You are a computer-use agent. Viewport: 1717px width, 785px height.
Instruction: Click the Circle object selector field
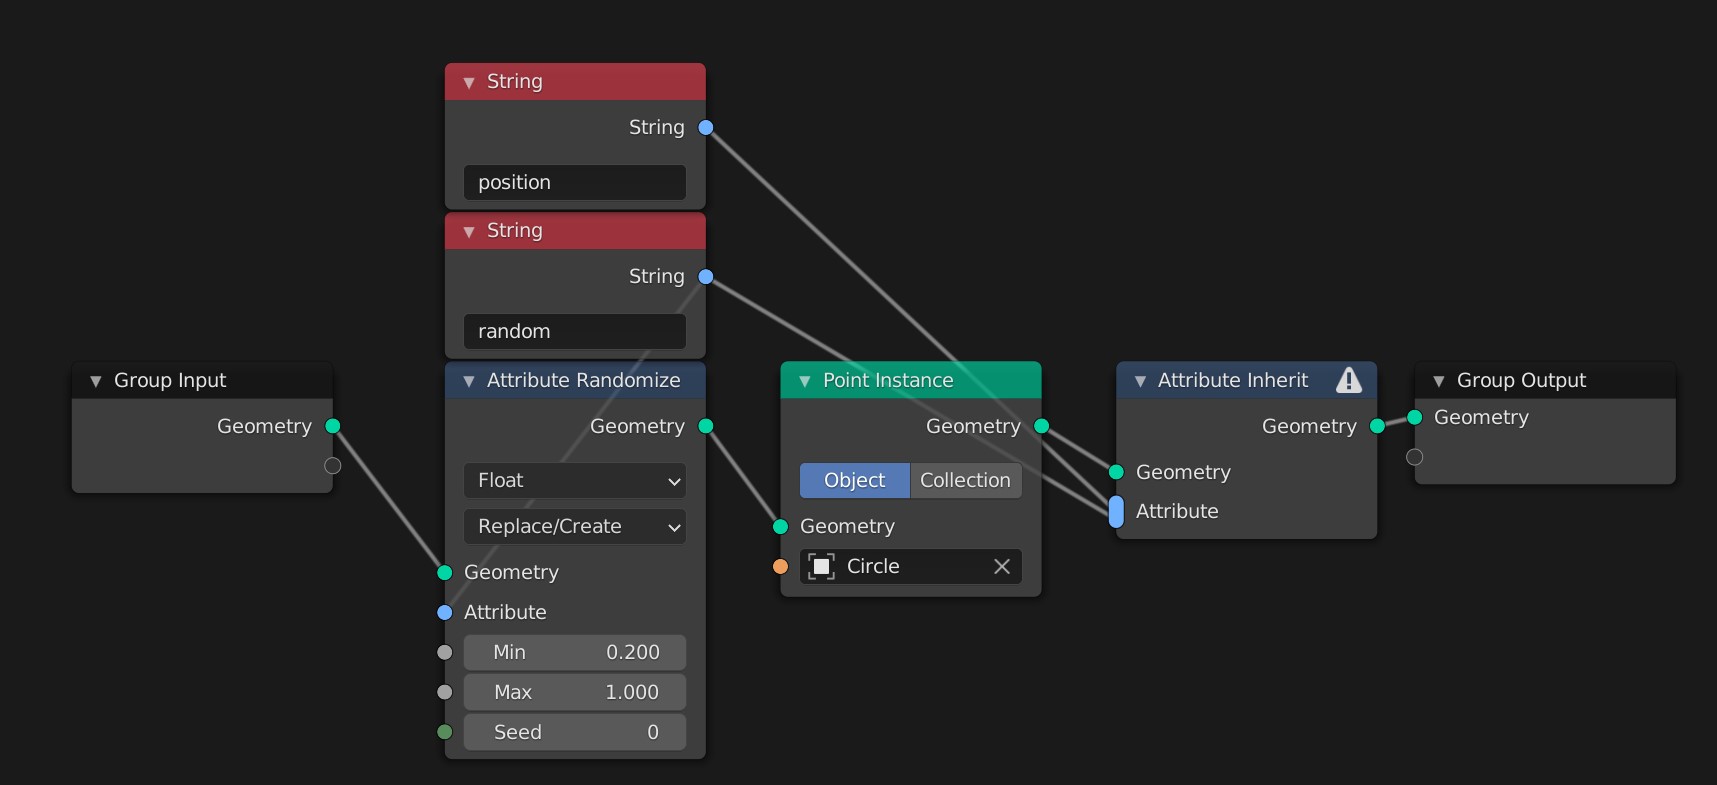coord(911,566)
